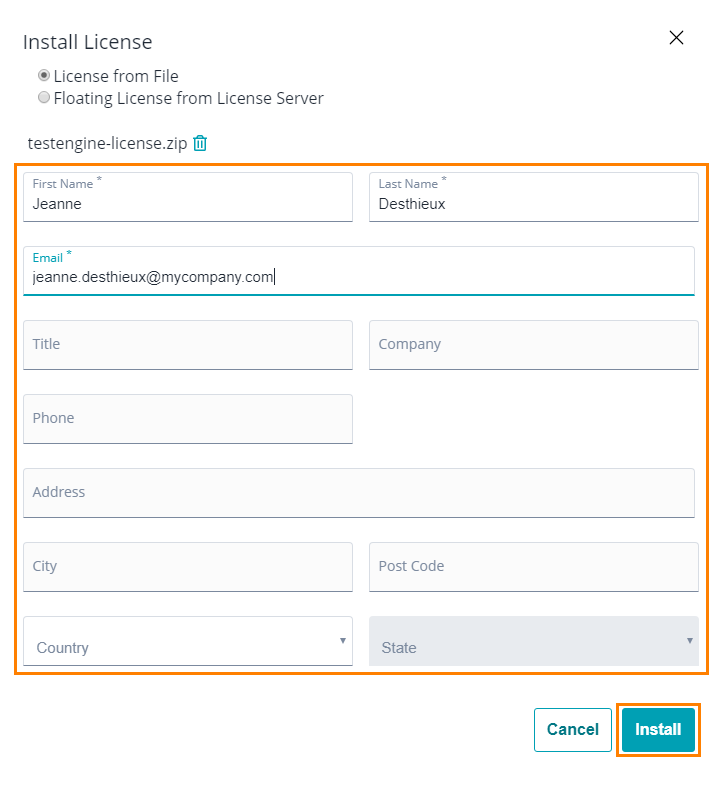Screen dimensions: 719x804
Task: Click the Install button
Action: (x=658, y=729)
